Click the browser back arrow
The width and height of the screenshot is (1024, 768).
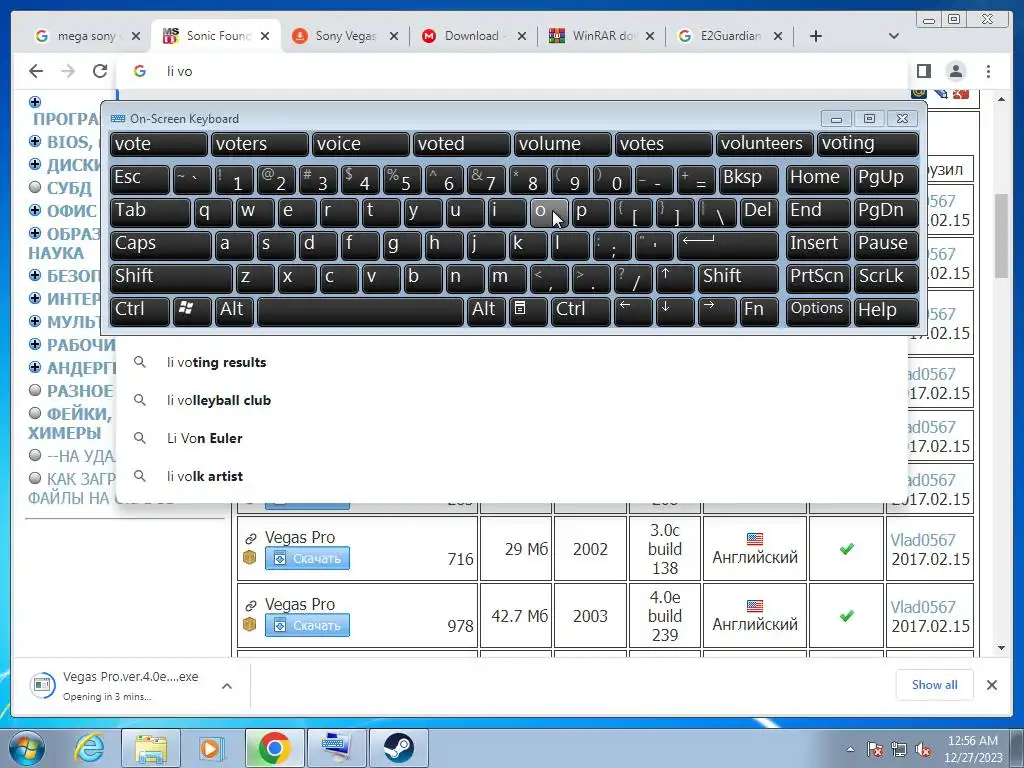[36, 71]
